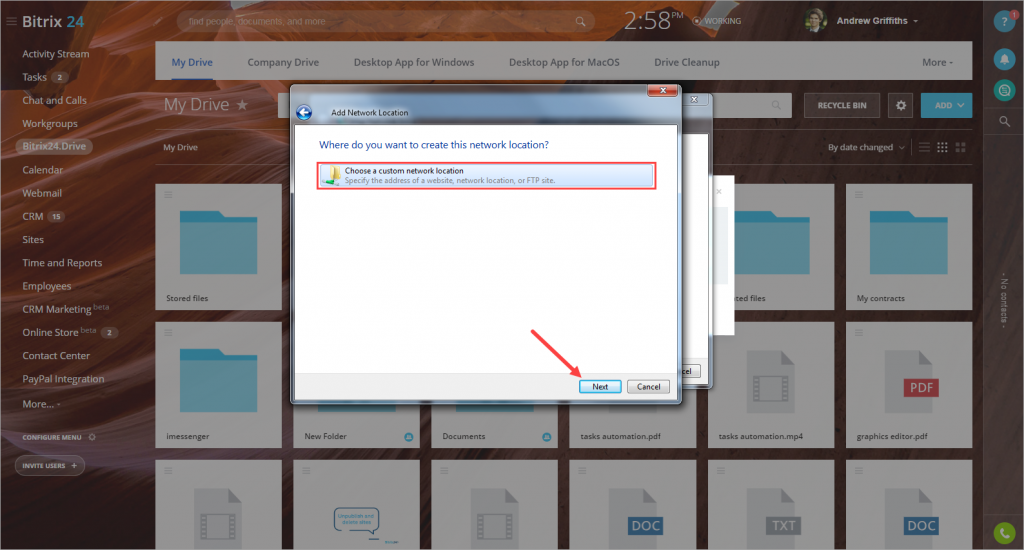Open Time and Reports in sidebar

62,263
